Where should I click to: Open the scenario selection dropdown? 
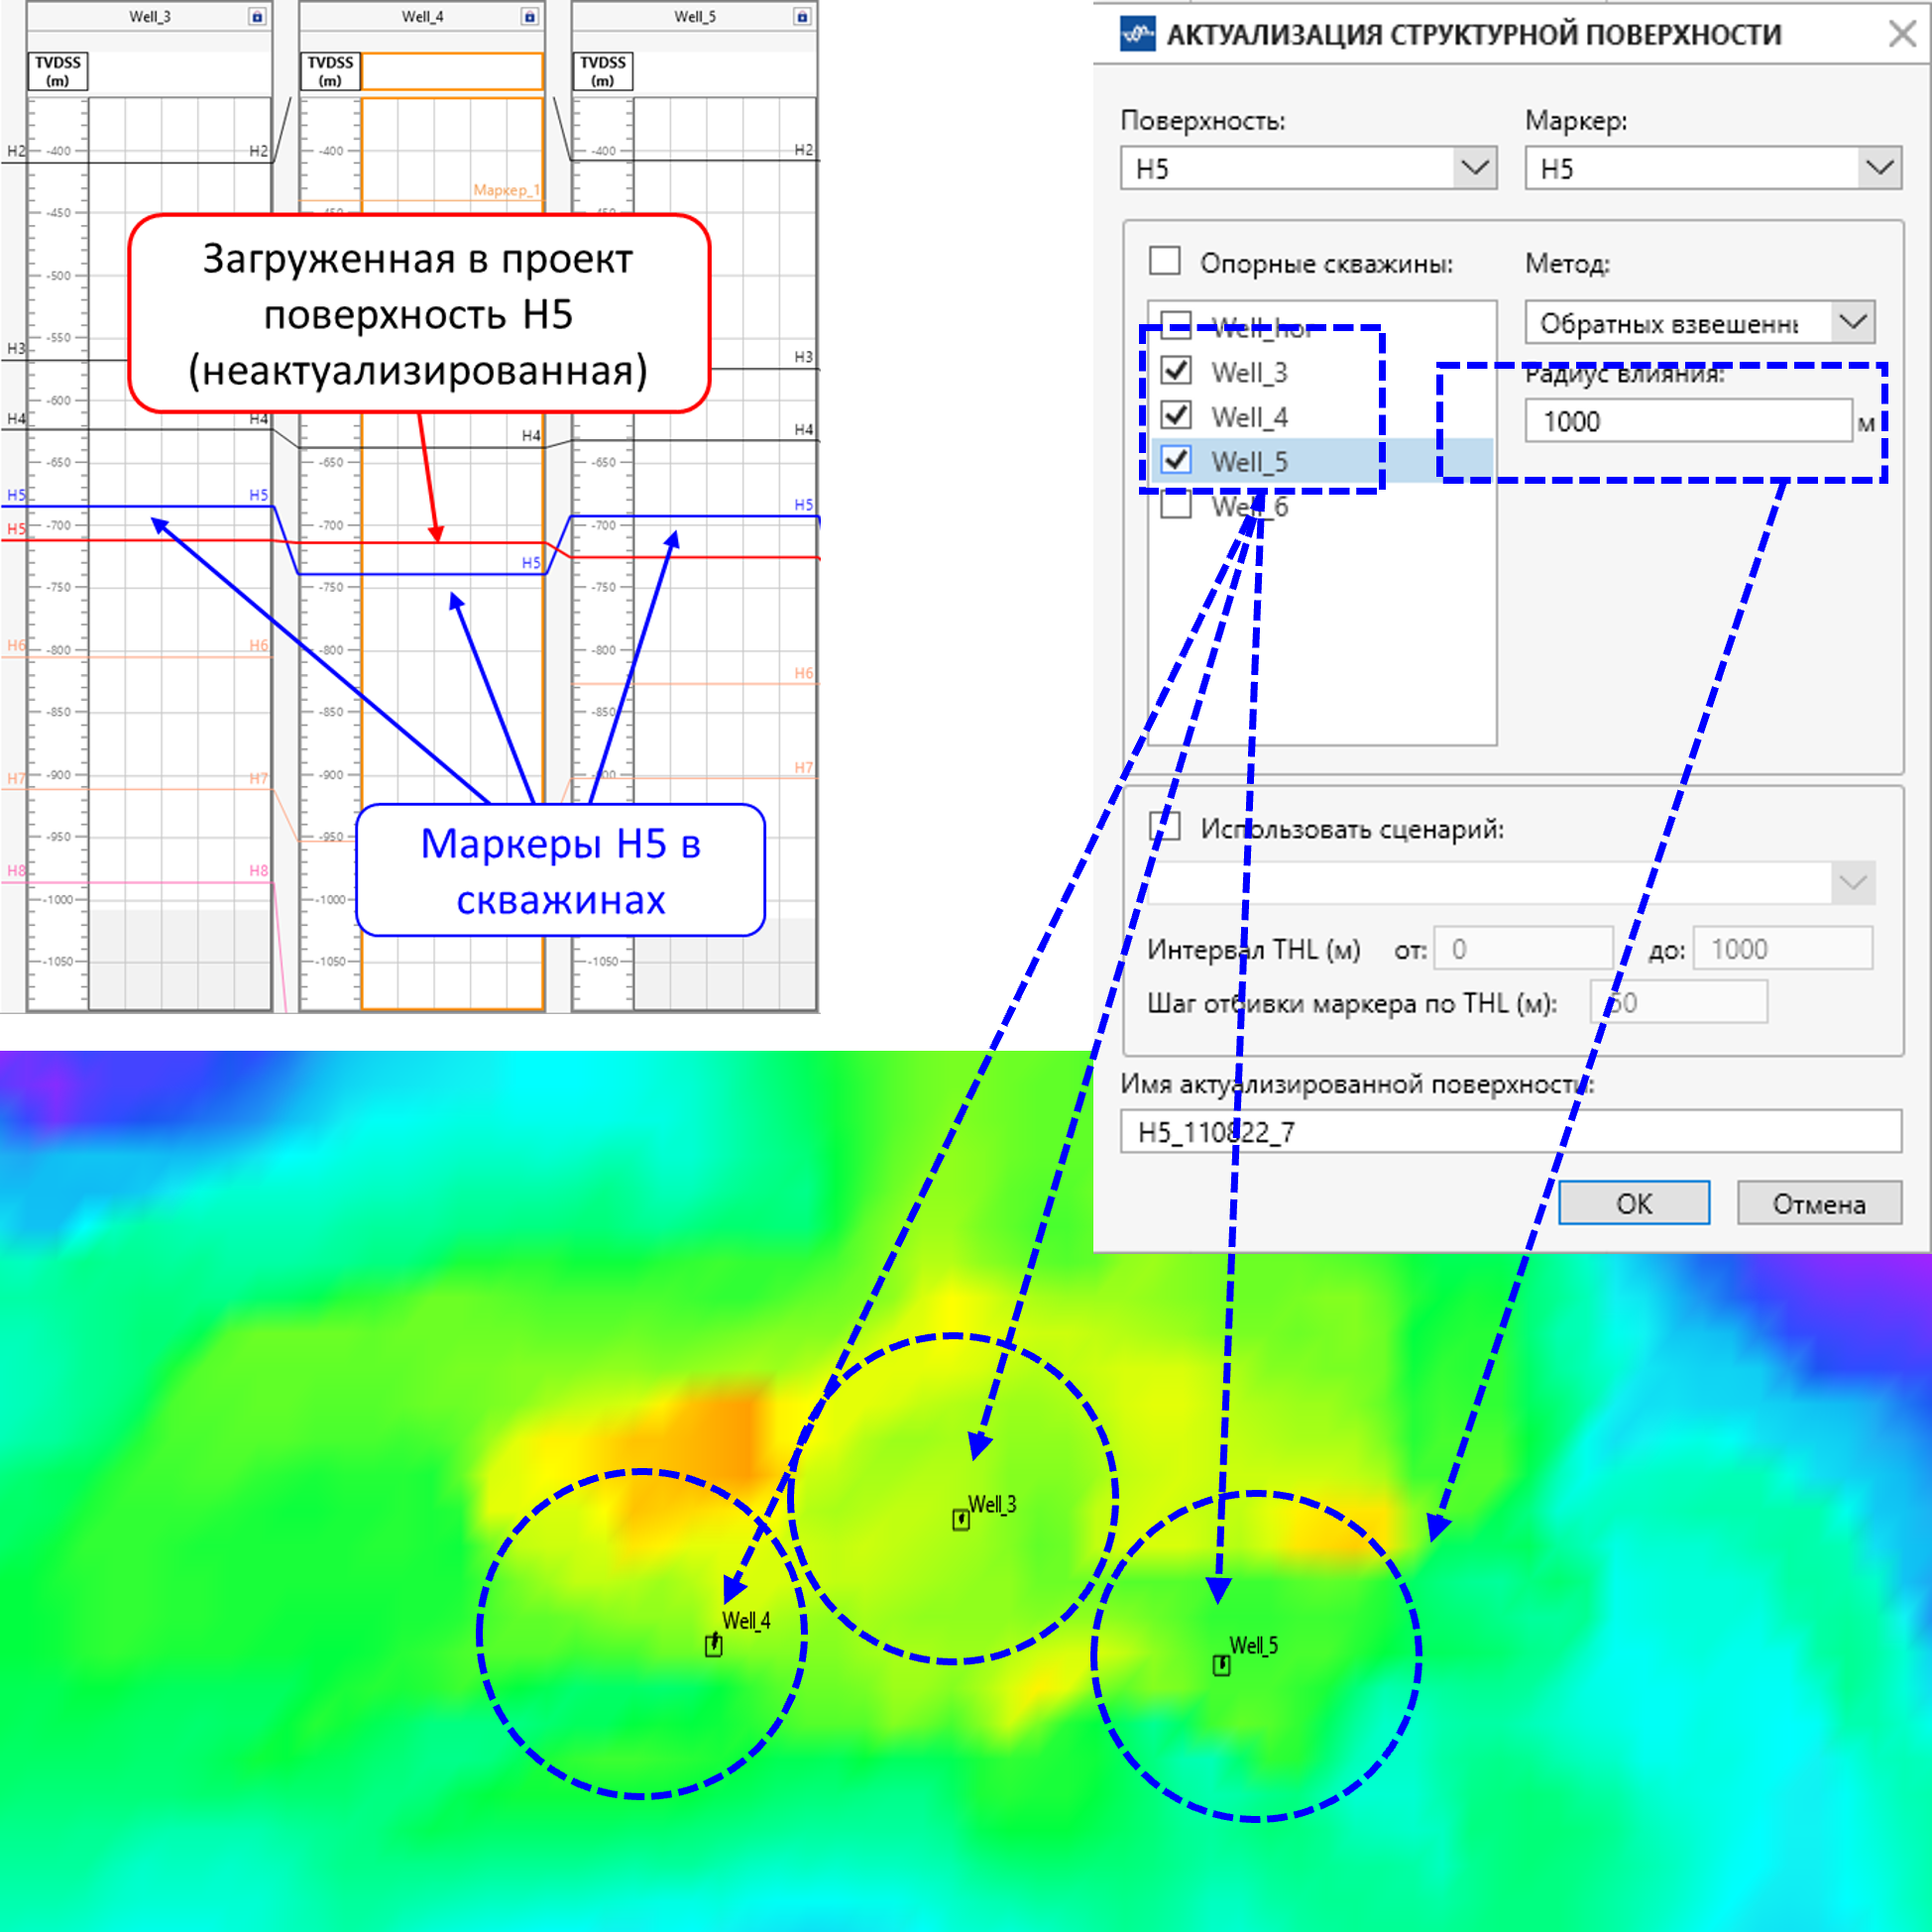click(1853, 883)
